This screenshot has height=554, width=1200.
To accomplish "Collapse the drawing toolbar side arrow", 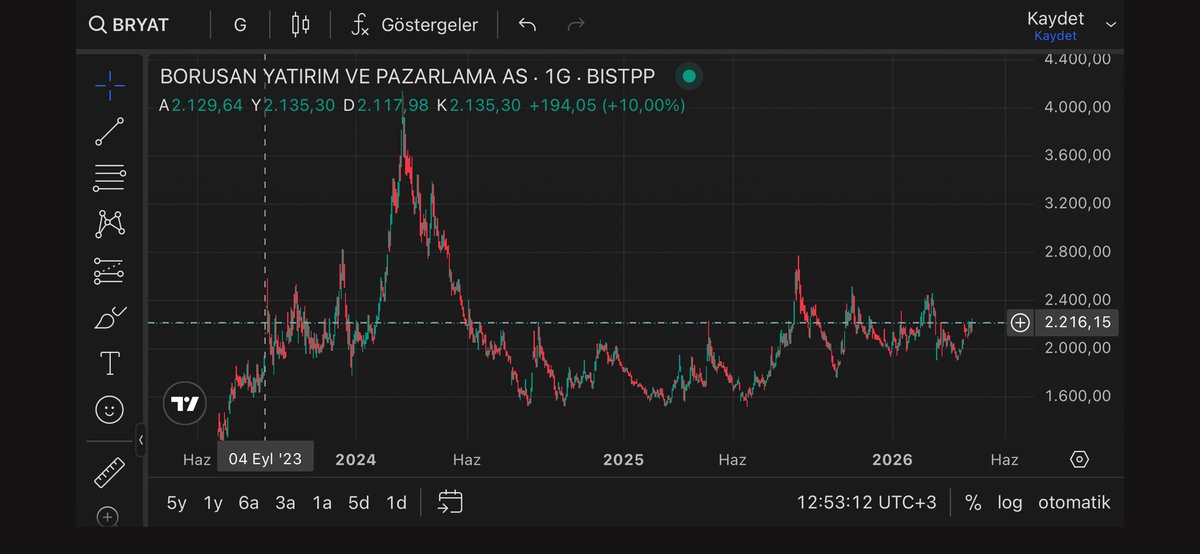I will point(141,439).
